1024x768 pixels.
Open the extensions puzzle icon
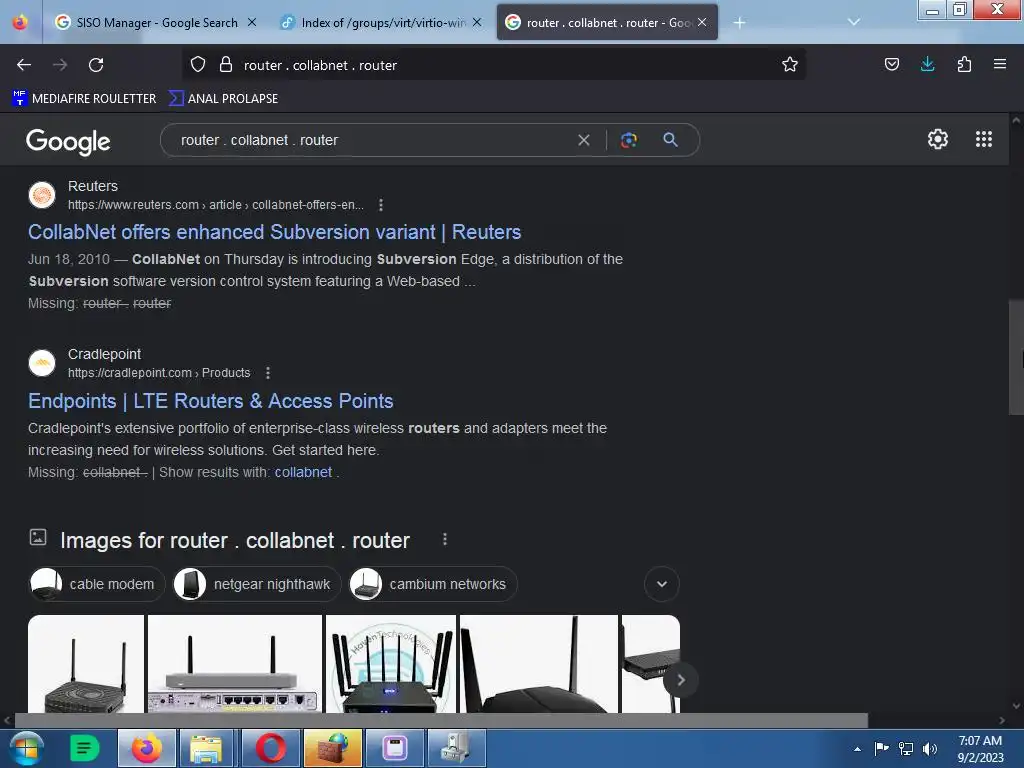pos(964,64)
